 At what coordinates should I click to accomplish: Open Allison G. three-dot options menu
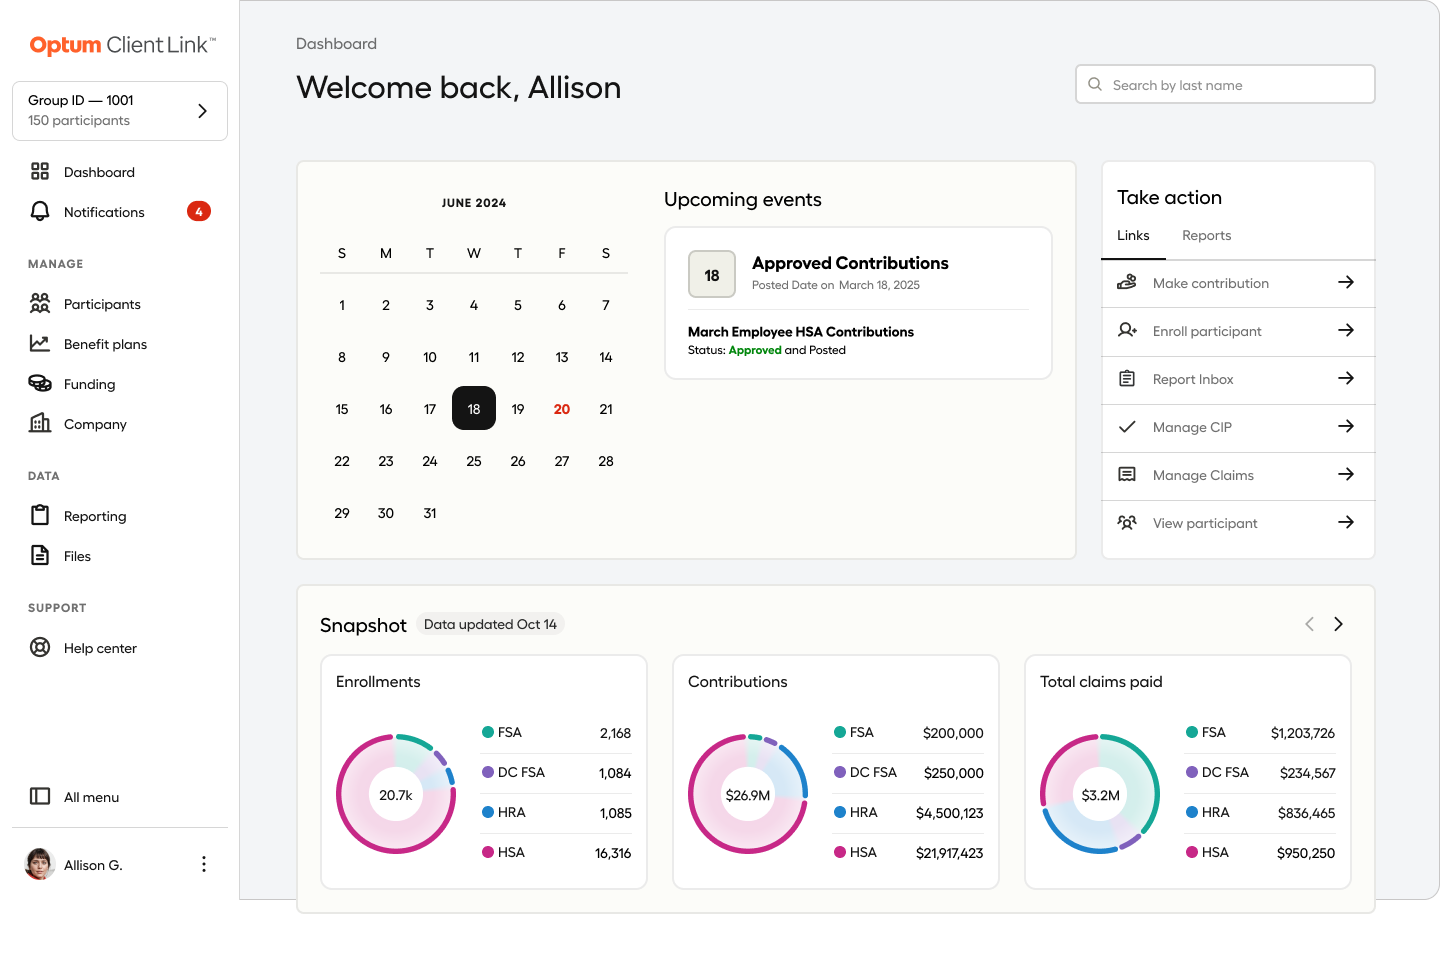(204, 864)
